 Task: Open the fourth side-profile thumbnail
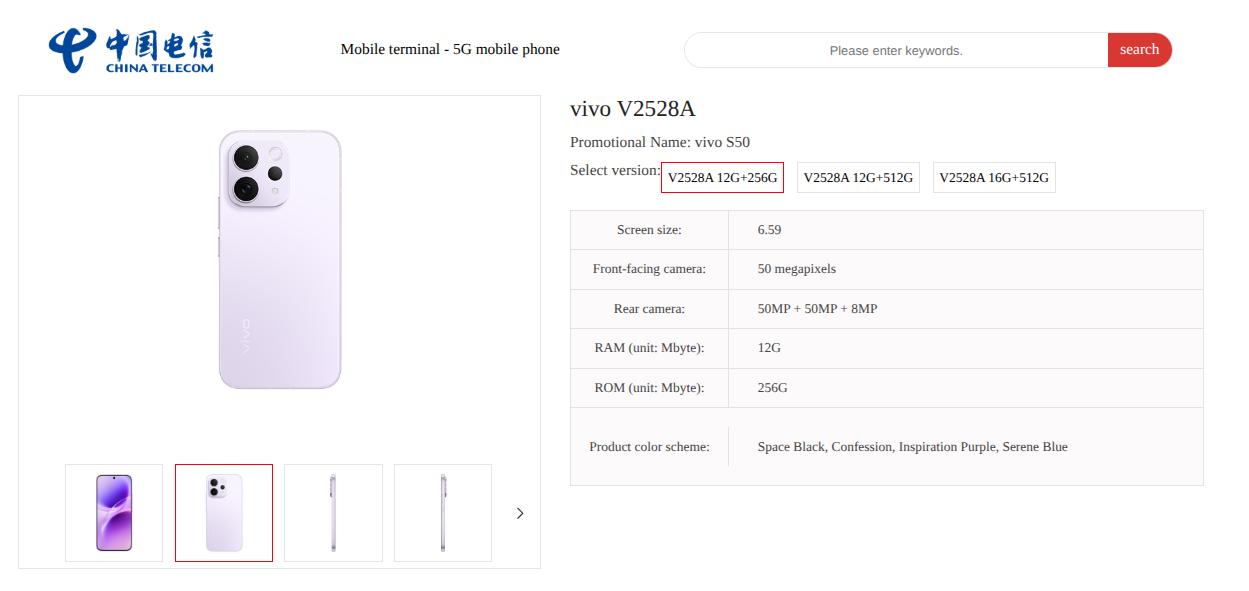click(x=443, y=513)
